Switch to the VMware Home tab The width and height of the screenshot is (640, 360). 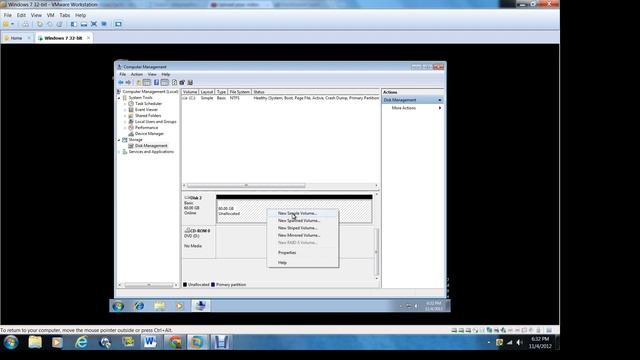click(x=16, y=38)
